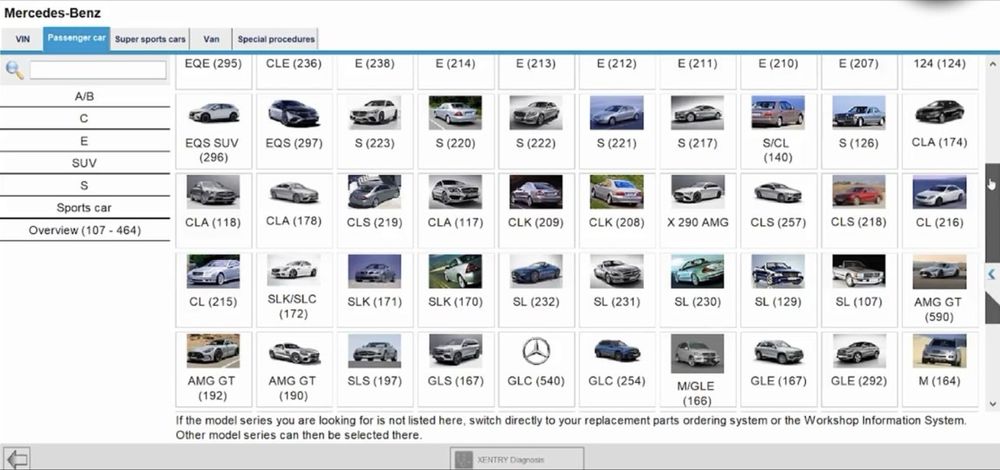Select the AMG GT (192) tile

click(x=213, y=369)
